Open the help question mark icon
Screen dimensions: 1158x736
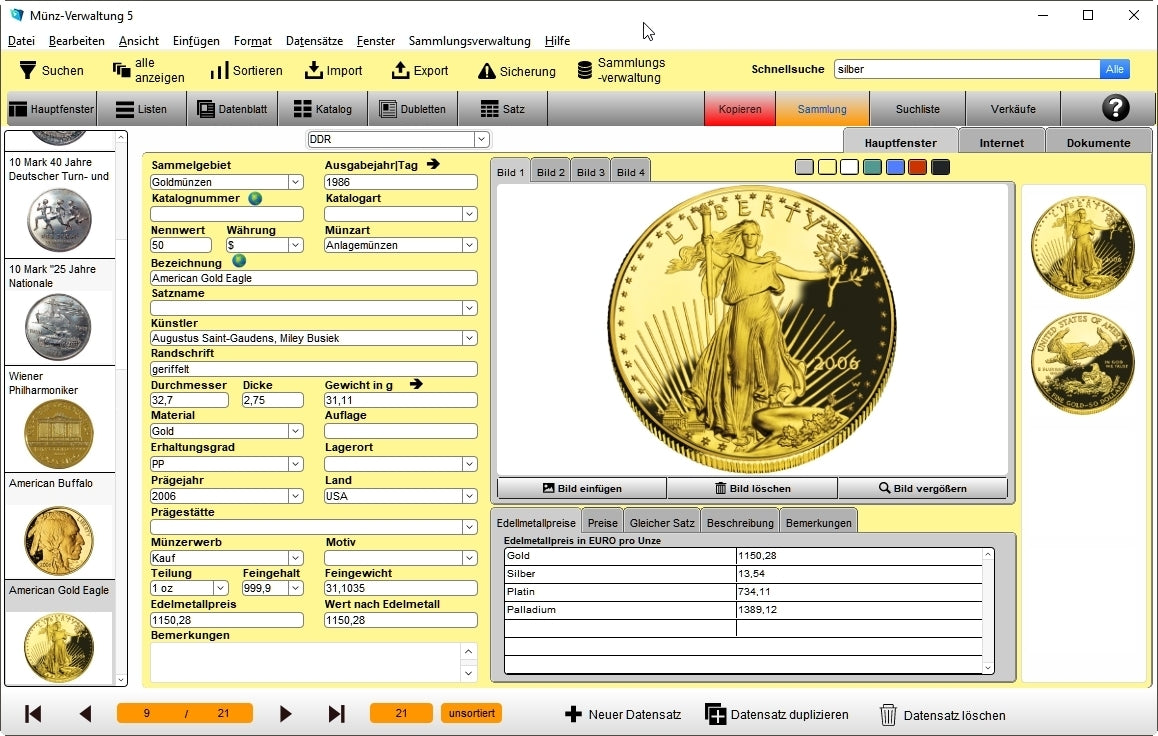click(1115, 109)
